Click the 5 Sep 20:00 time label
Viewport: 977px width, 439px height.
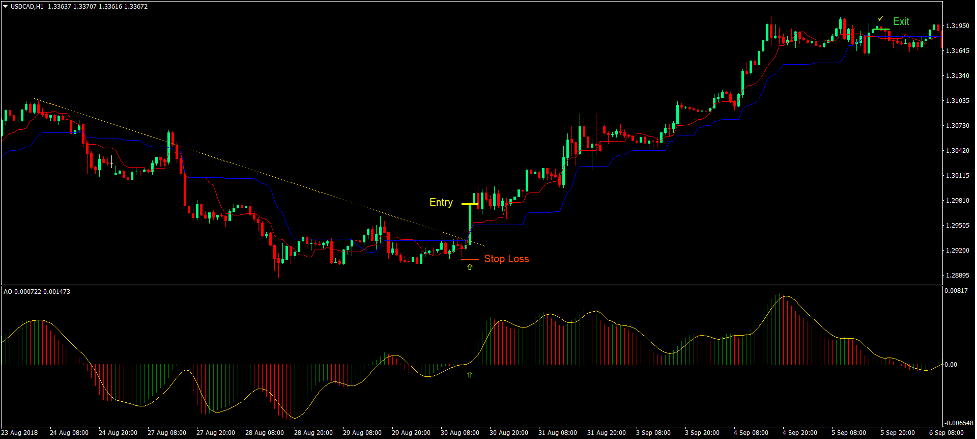tap(898, 432)
